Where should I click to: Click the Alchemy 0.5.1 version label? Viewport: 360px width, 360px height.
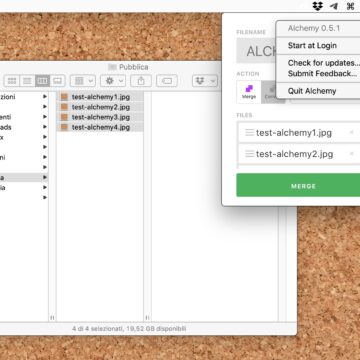pos(314,28)
